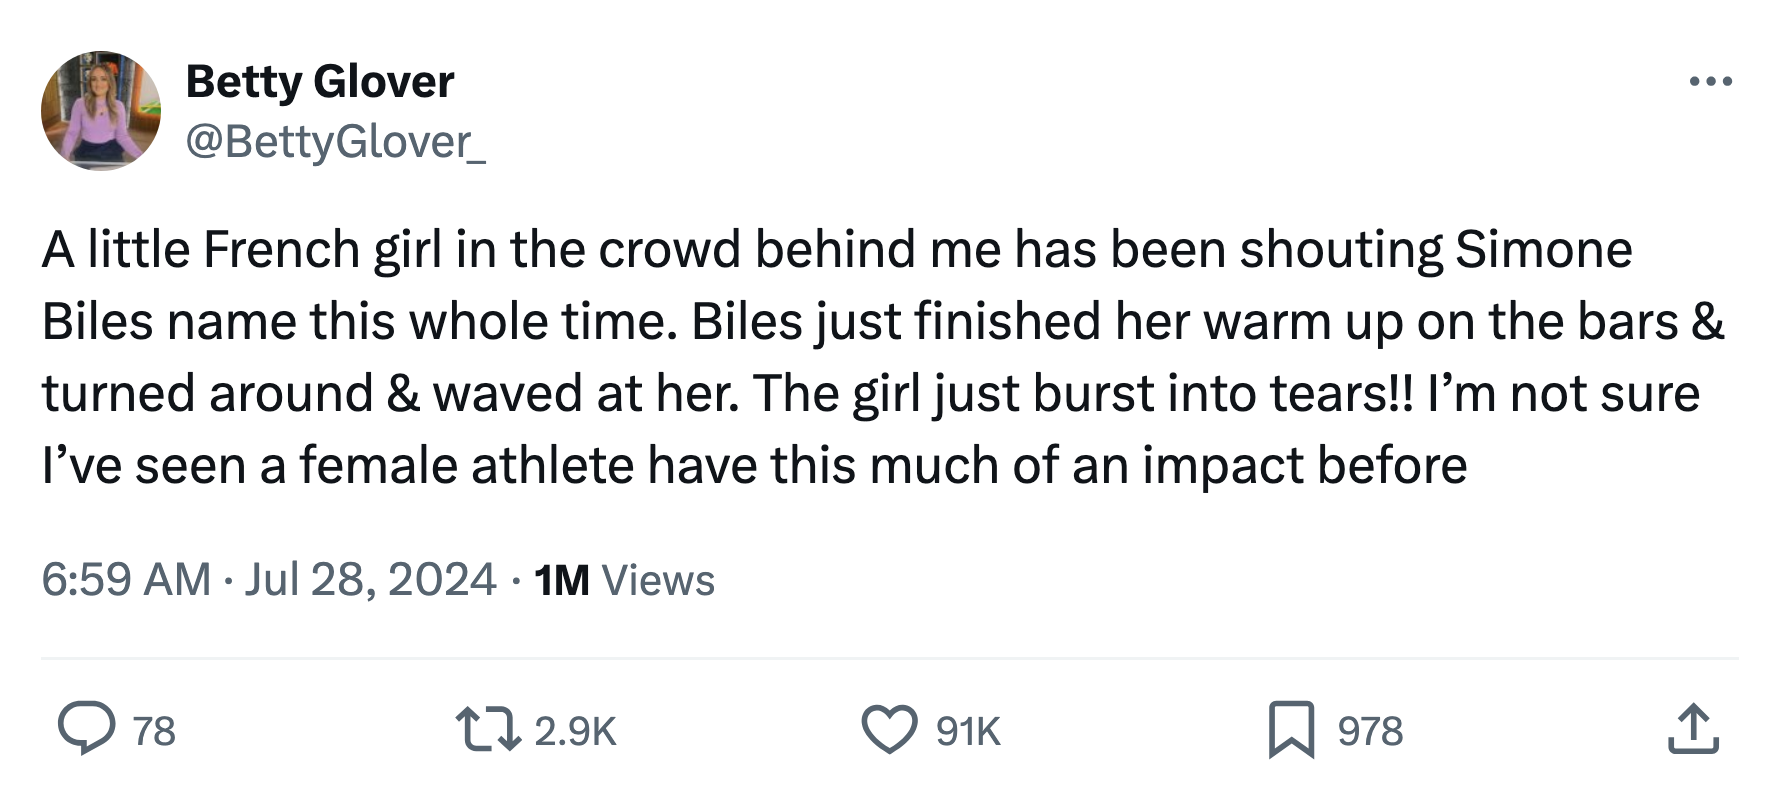The image size is (1782, 796).
Task: Click the retweet arrows icon
Action: 487,729
